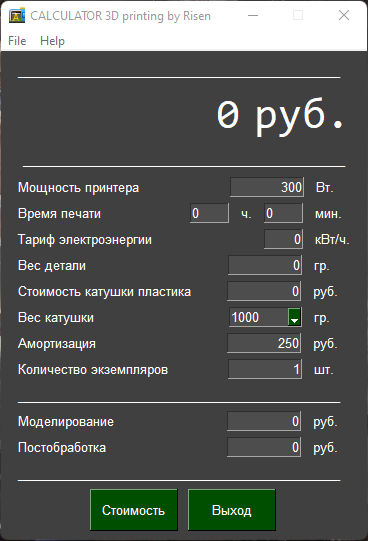This screenshot has height=541, width=368.
Task: Focus the Амортизация input field
Action: pyautogui.click(x=264, y=343)
